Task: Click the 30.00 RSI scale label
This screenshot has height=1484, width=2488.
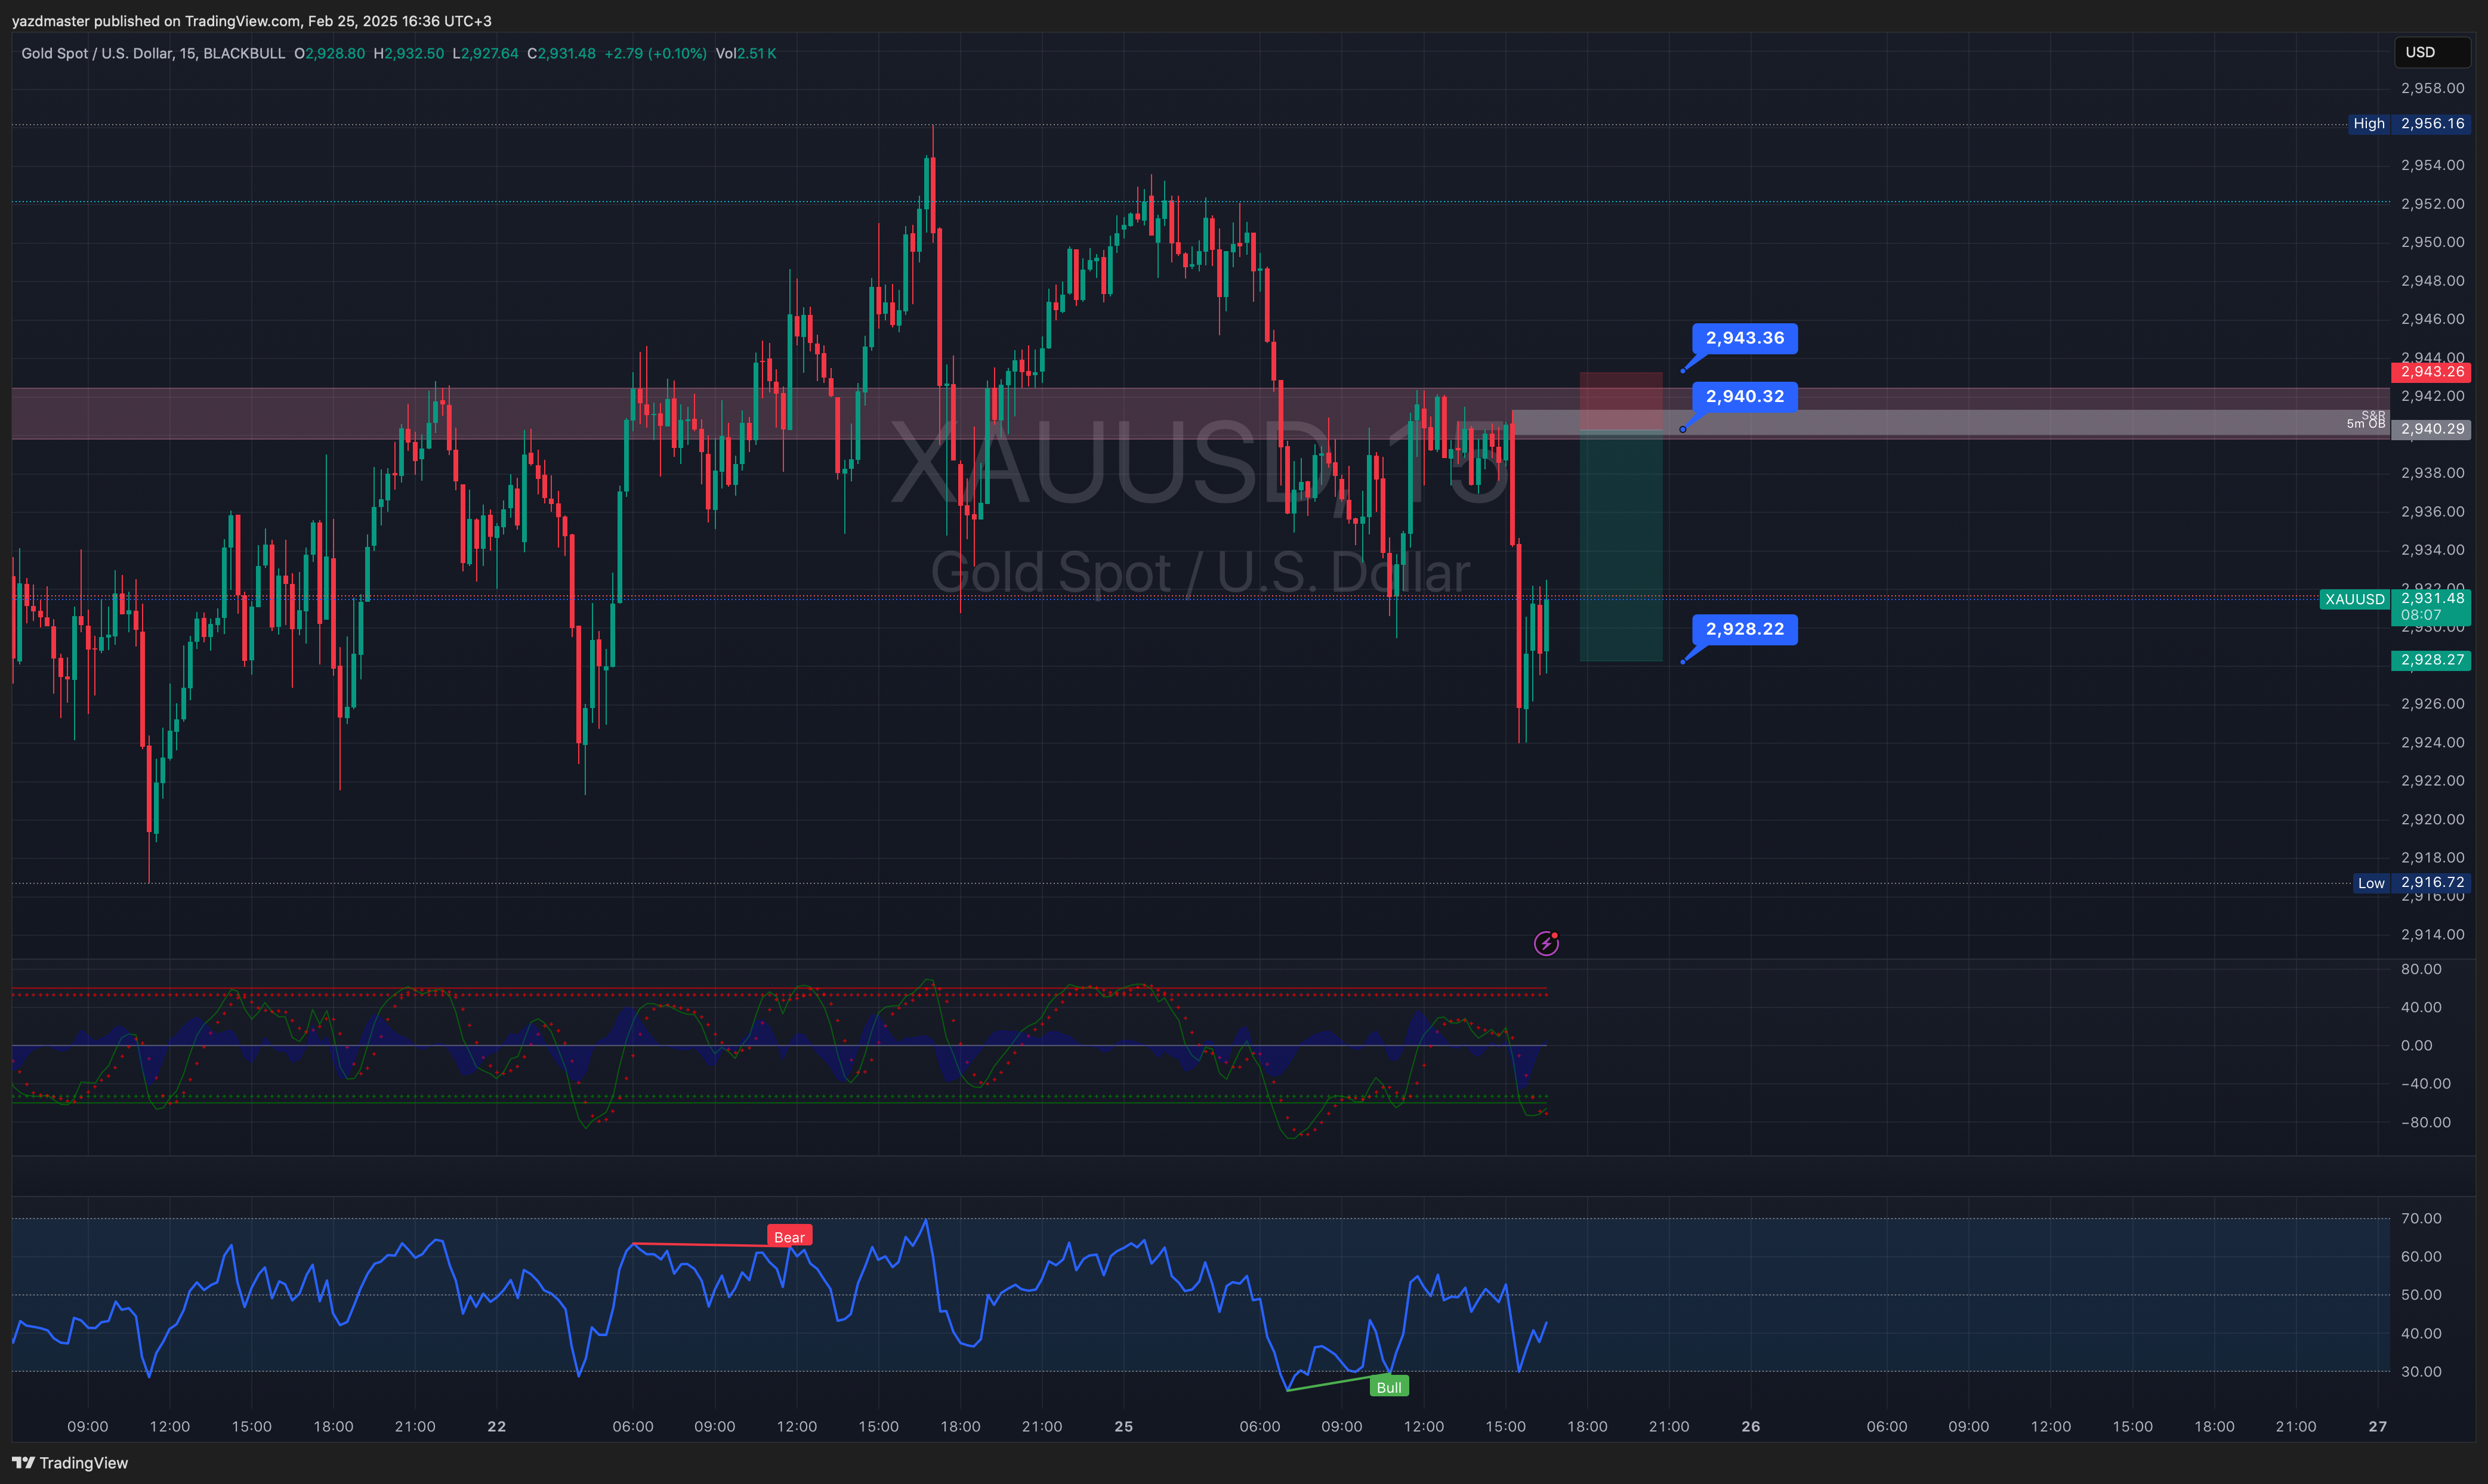Action: (2421, 1372)
